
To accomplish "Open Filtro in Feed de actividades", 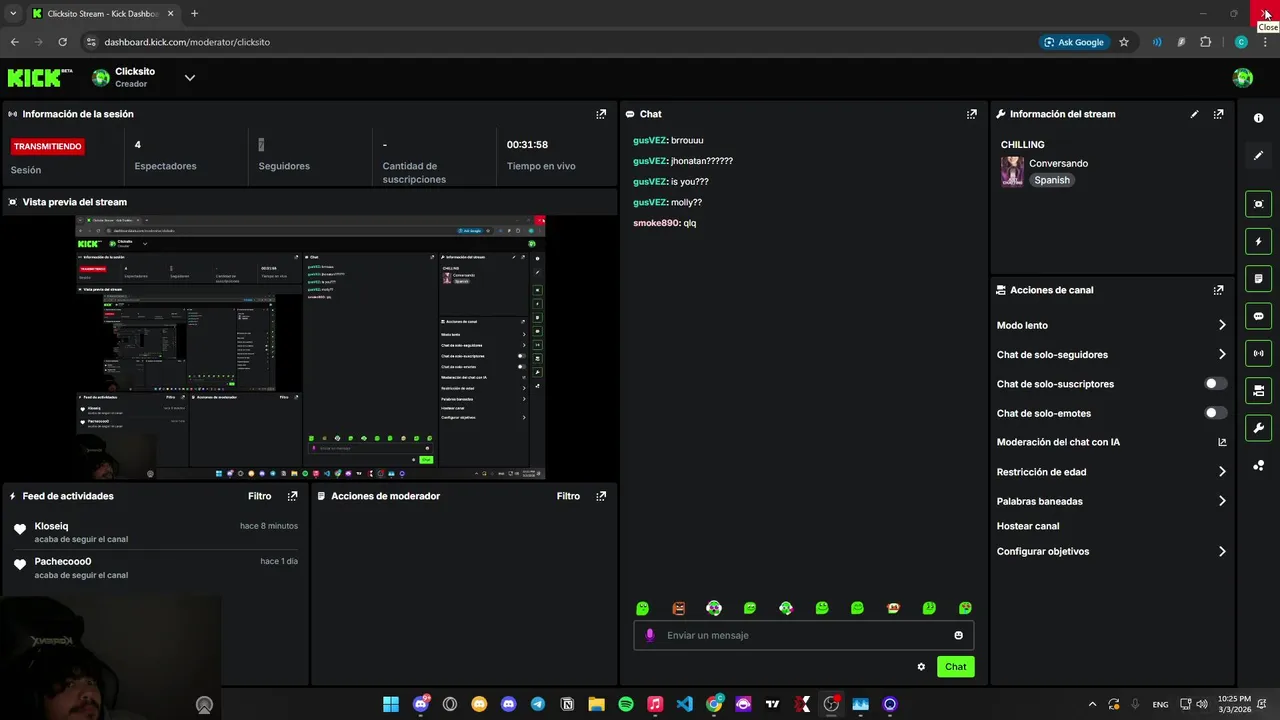I will (259, 496).
